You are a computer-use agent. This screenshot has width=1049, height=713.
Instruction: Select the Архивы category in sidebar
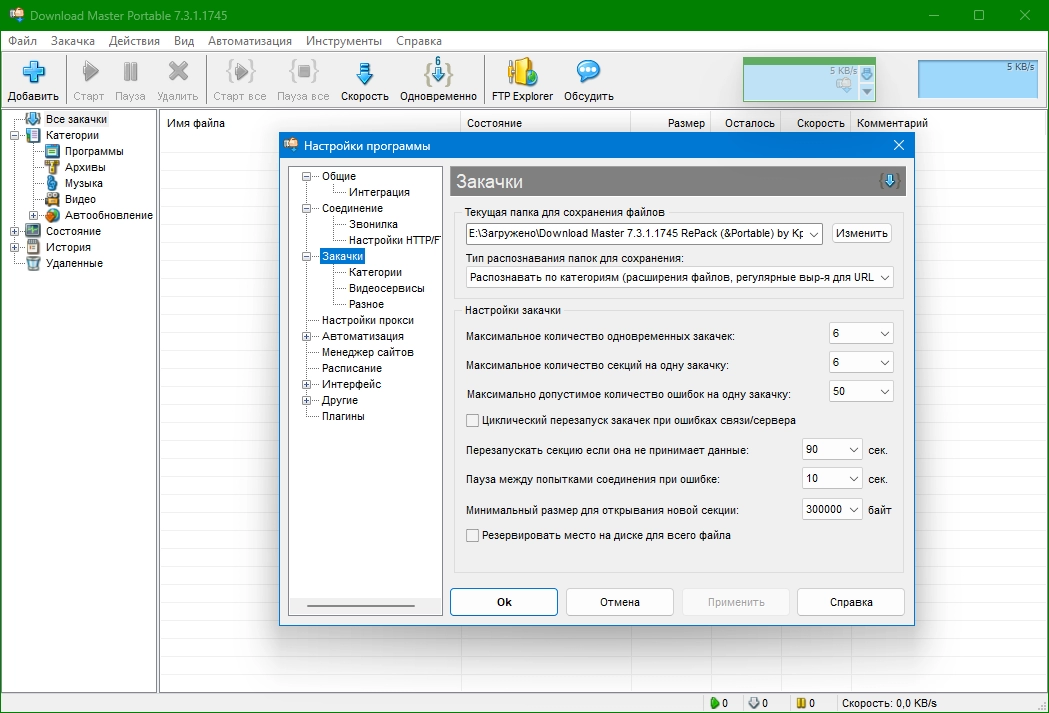coord(83,167)
